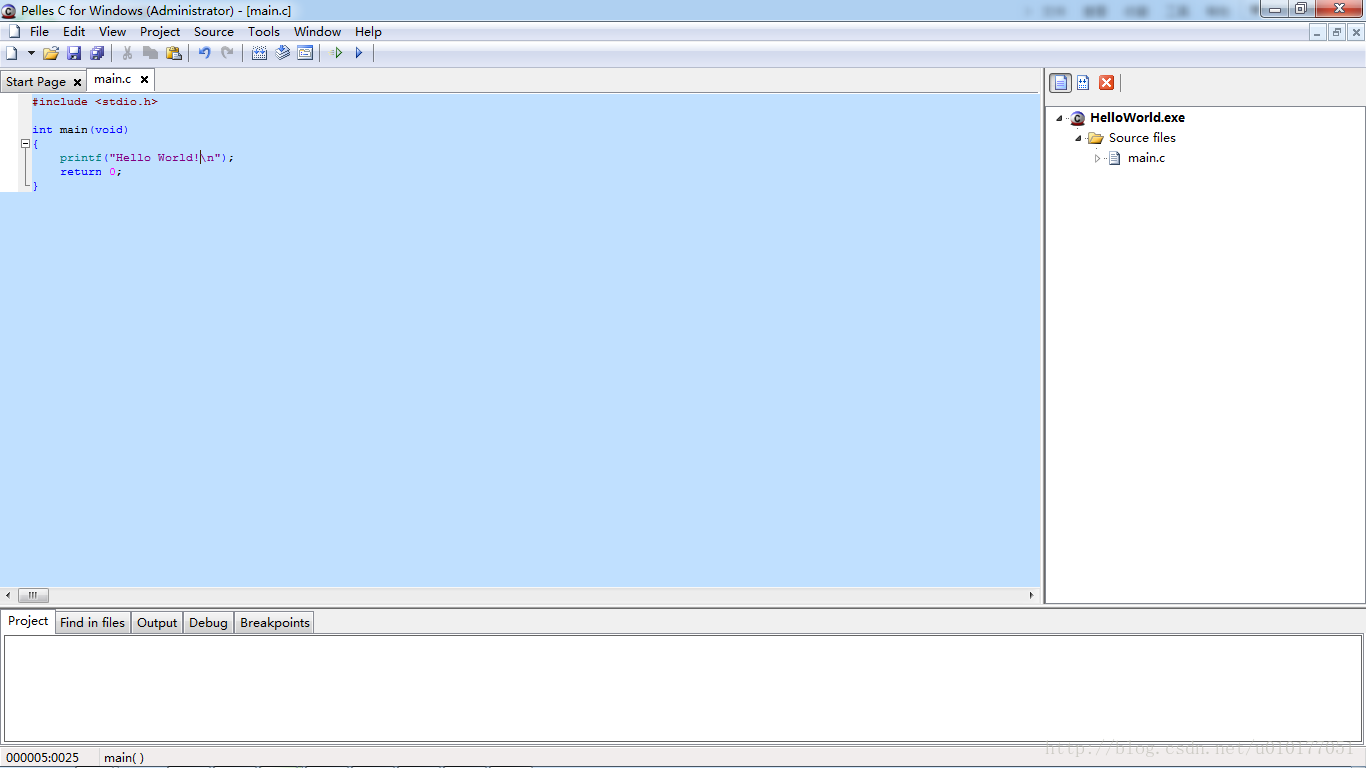The width and height of the screenshot is (1366, 768).
Task: Undo the last edit with the blue arrow
Action: pyautogui.click(x=204, y=53)
